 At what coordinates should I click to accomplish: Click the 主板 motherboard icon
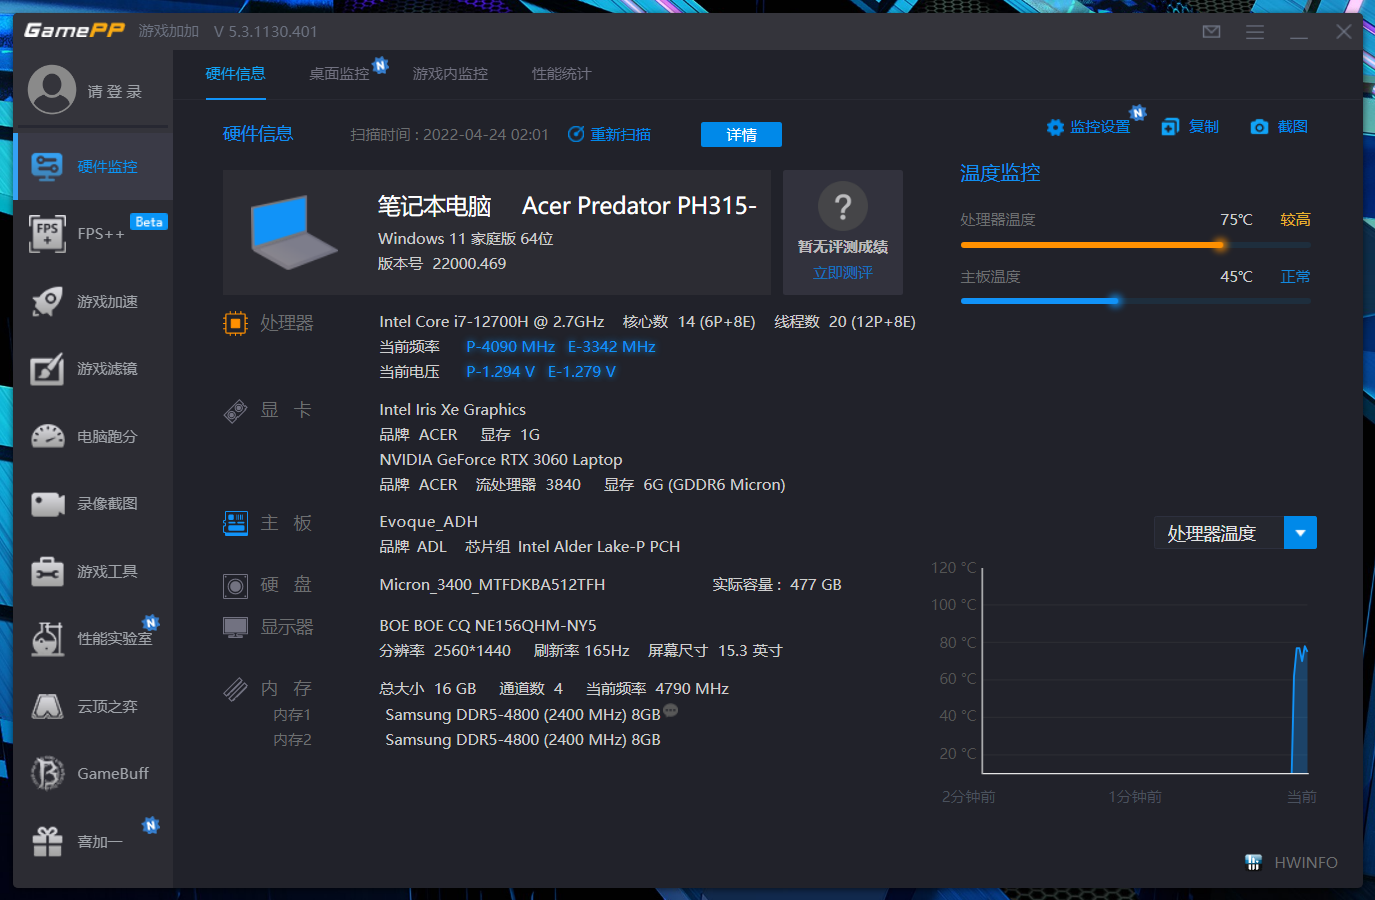coord(235,523)
